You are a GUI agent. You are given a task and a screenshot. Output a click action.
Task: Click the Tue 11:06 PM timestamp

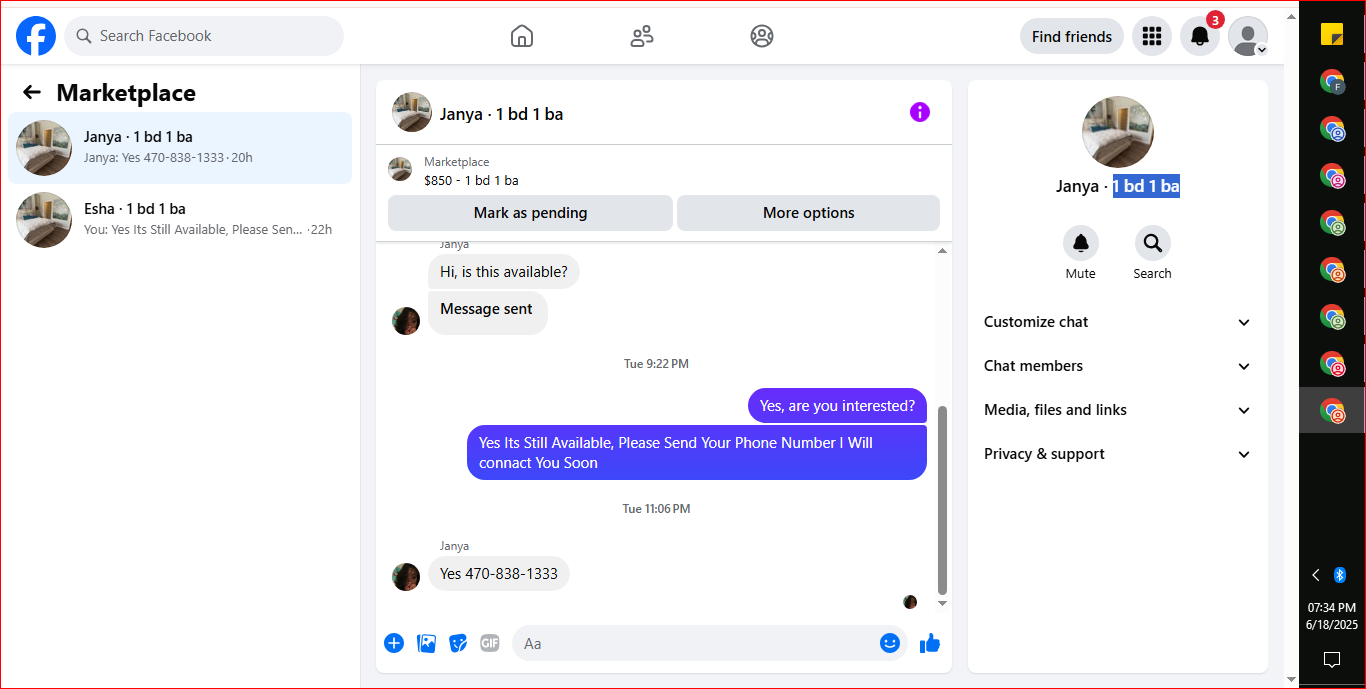(656, 509)
